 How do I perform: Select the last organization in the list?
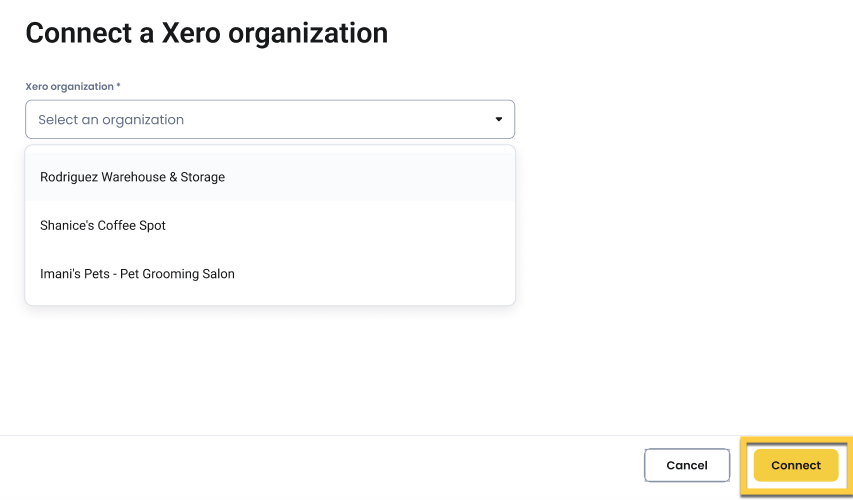(x=137, y=274)
